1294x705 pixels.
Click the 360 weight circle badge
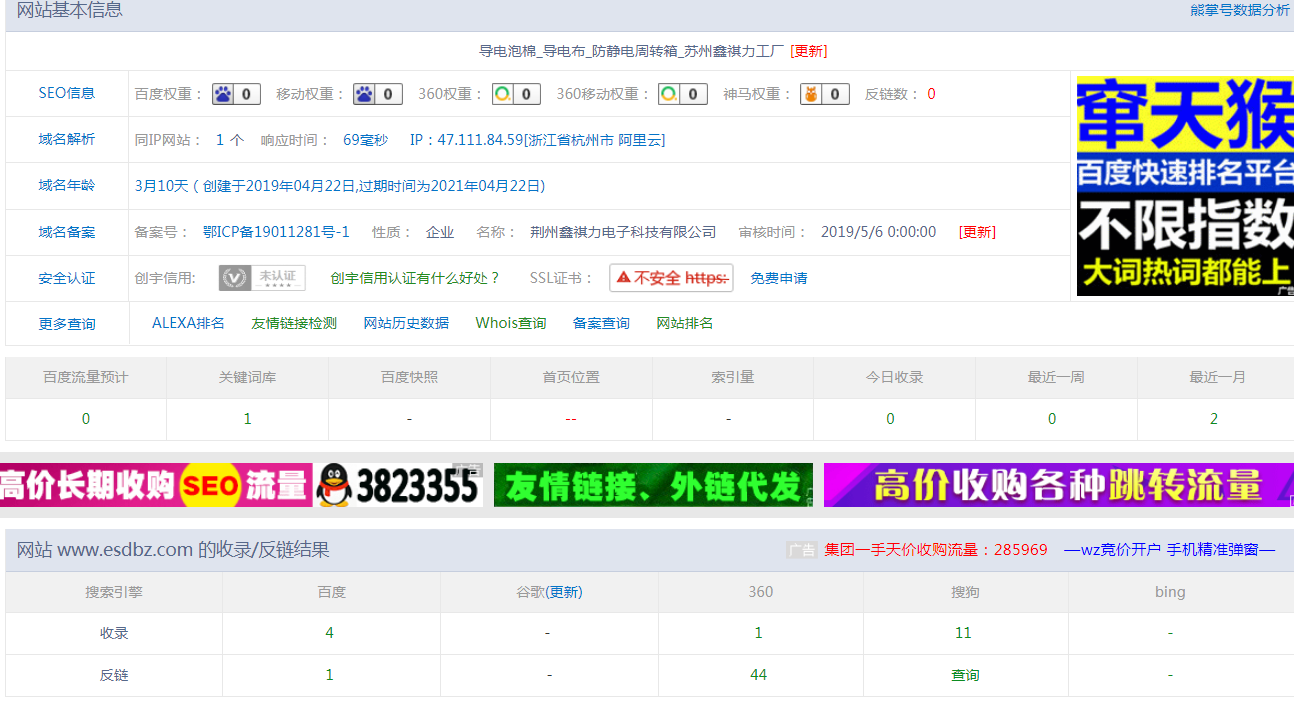pyautogui.click(x=516, y=94)
